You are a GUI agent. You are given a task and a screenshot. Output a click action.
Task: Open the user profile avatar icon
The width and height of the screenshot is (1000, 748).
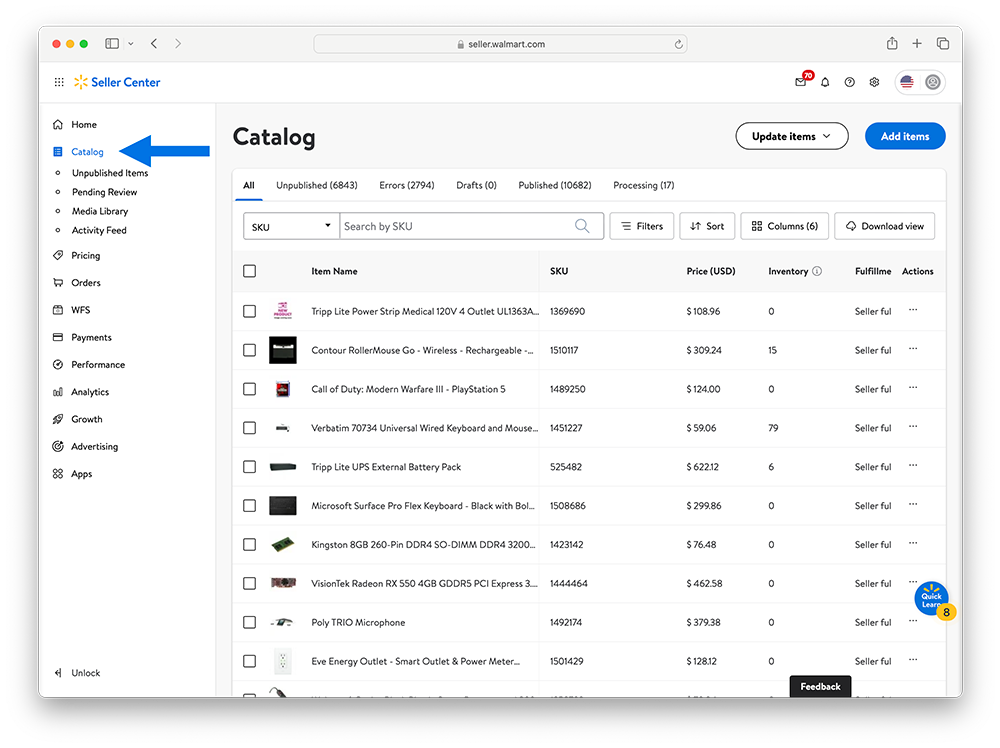[933, 82]
